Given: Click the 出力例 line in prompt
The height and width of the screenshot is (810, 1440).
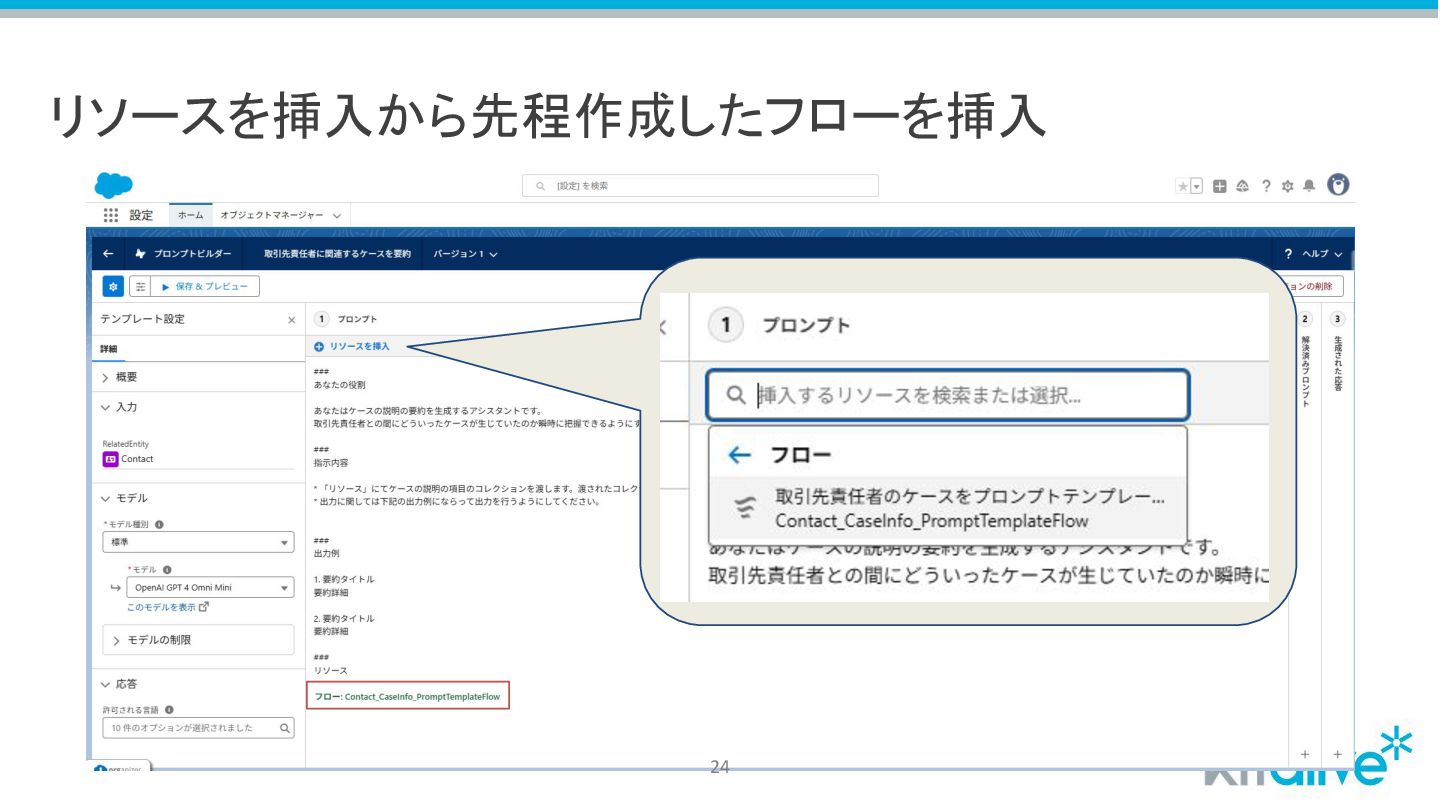Looking at the screenshot, I should coord(327,552).
